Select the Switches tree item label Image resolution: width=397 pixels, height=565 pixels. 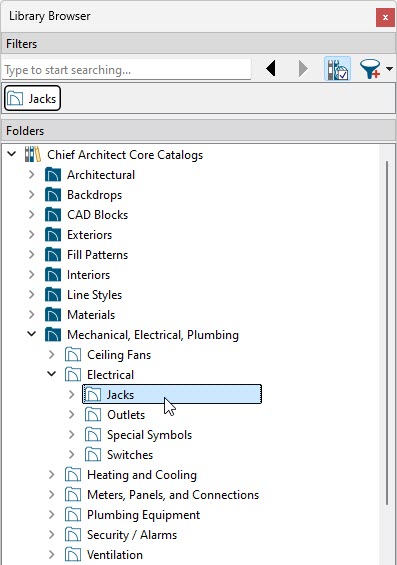point(130,455)
